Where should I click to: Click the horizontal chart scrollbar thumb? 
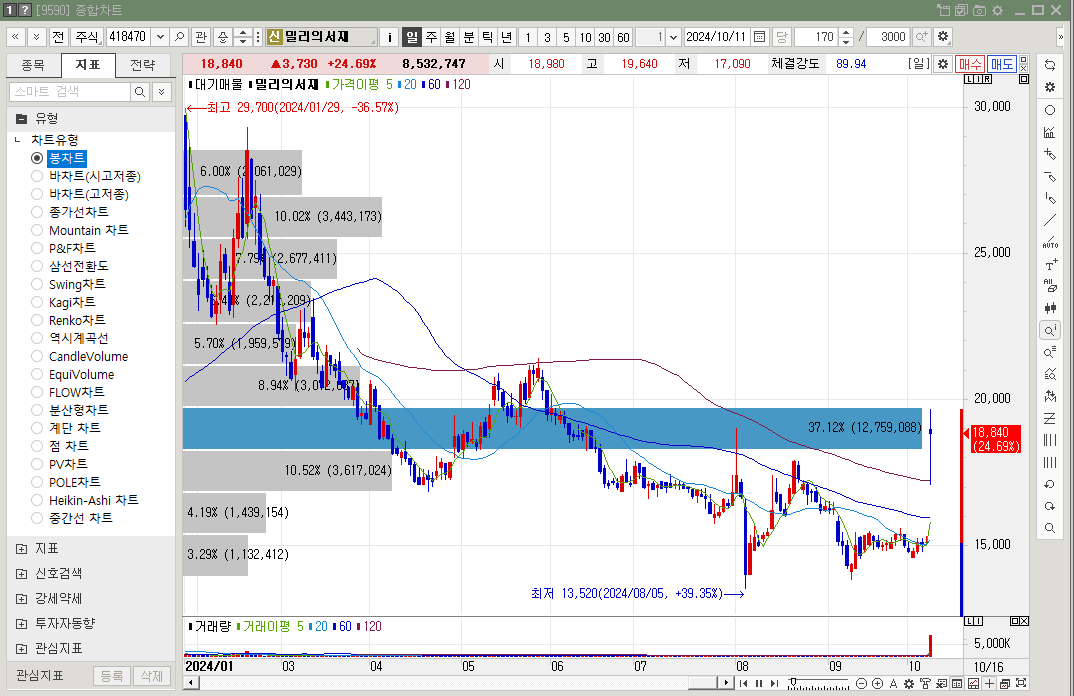point(702,683)
